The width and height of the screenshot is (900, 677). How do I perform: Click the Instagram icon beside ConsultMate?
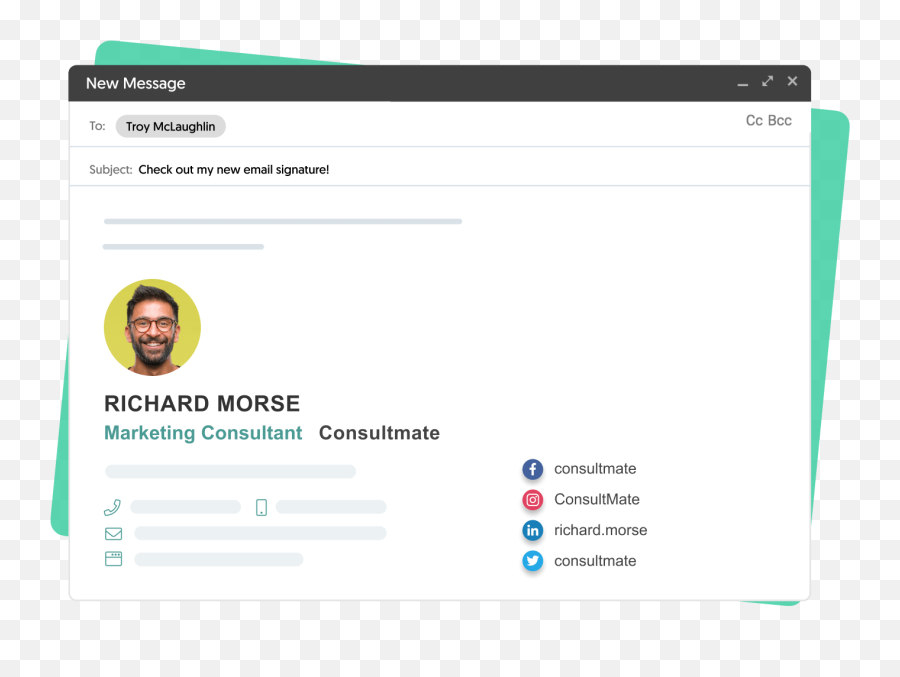[533, 499]
